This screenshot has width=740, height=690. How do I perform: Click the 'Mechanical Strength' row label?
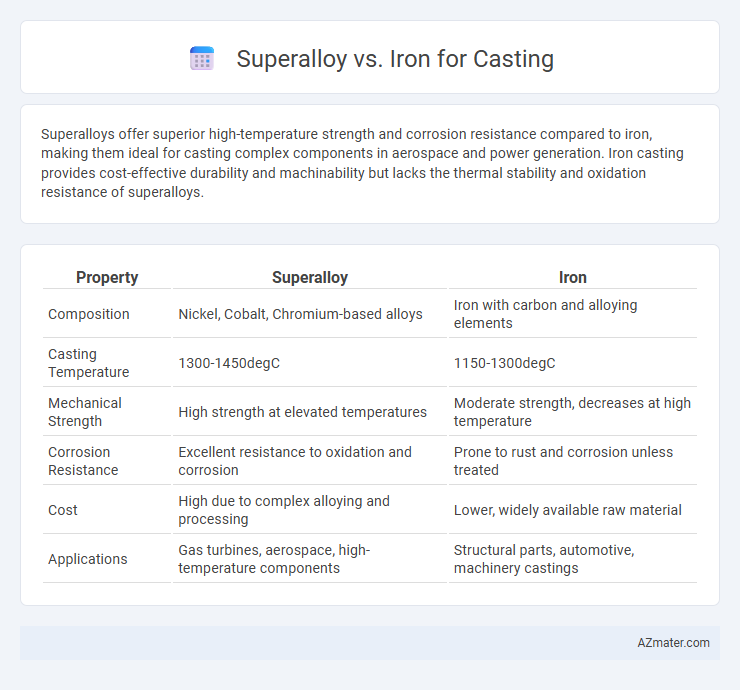[85, 412]
